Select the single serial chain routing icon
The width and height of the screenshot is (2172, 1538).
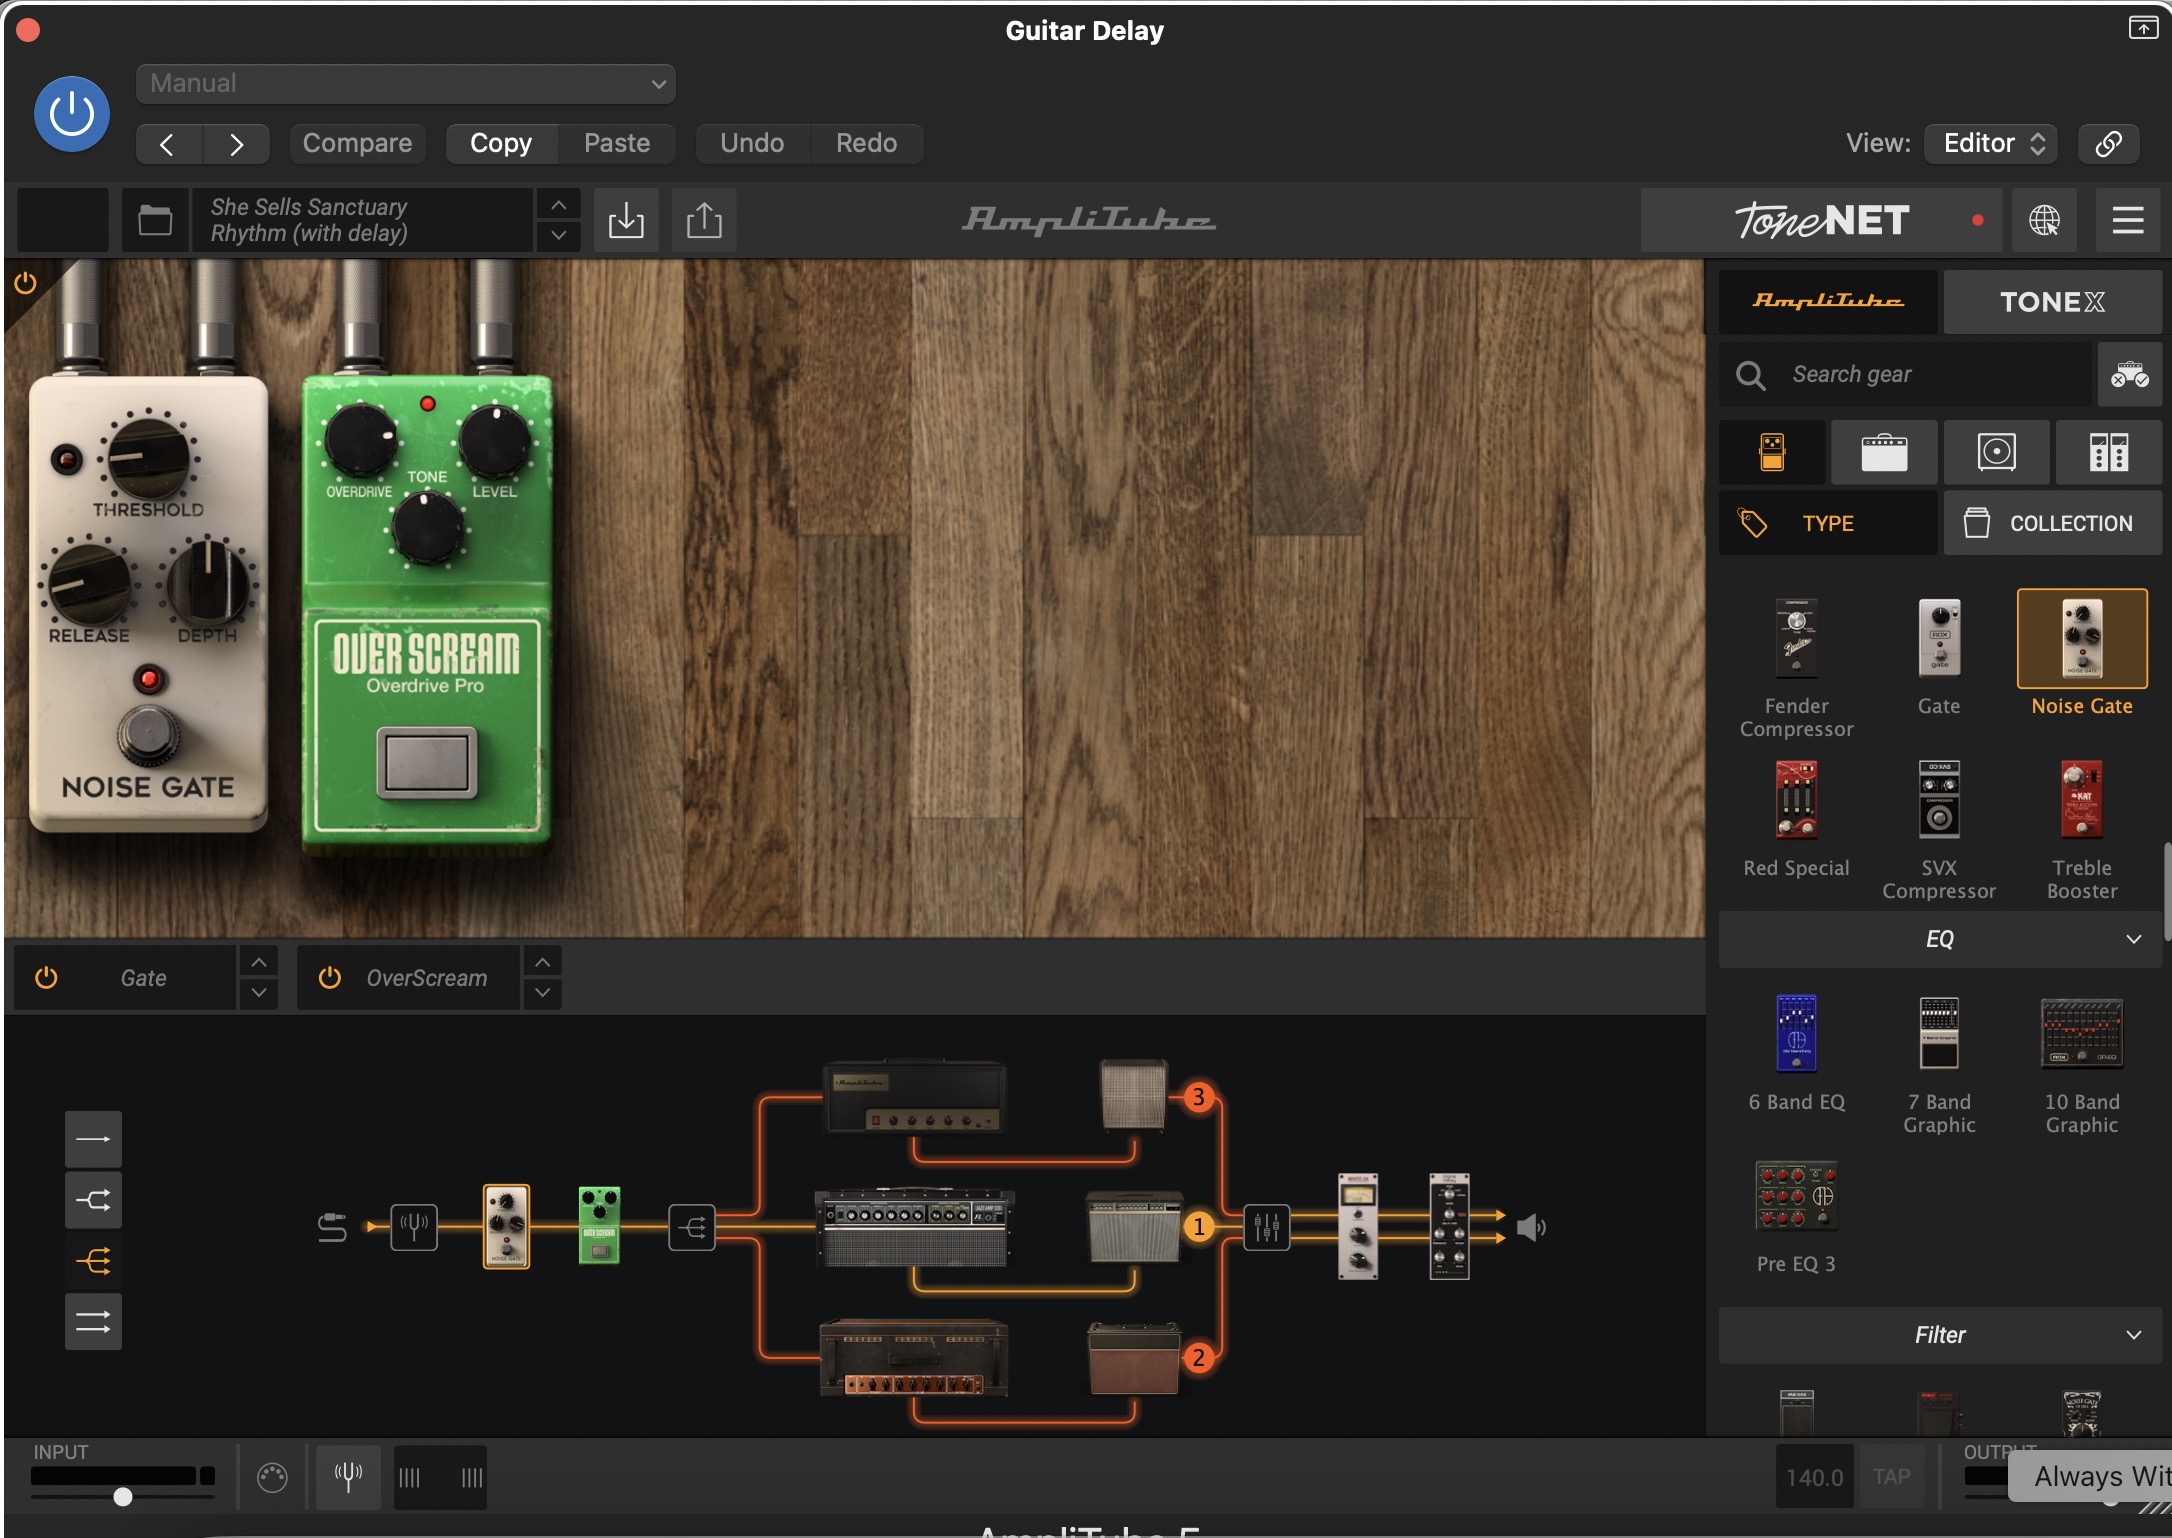93,1139
